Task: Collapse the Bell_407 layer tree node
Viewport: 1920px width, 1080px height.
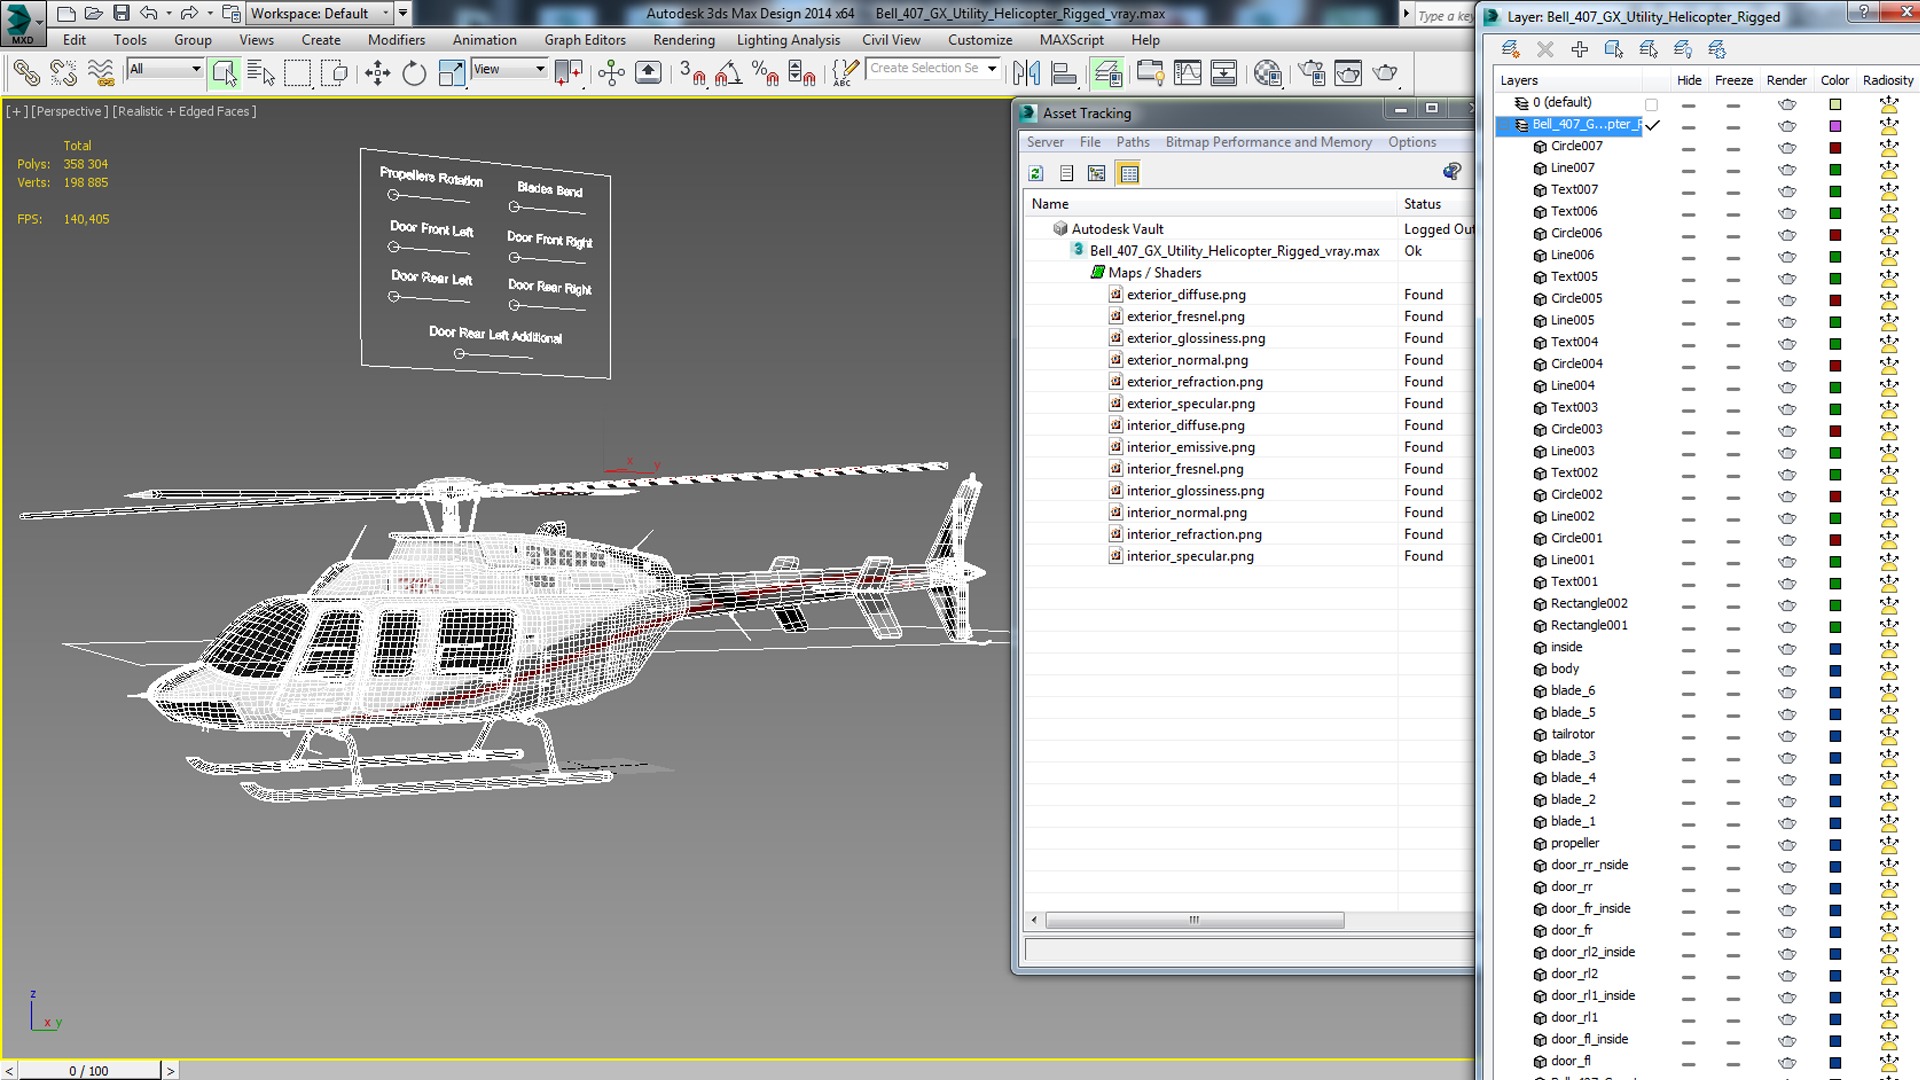Action: [1504, 125]
